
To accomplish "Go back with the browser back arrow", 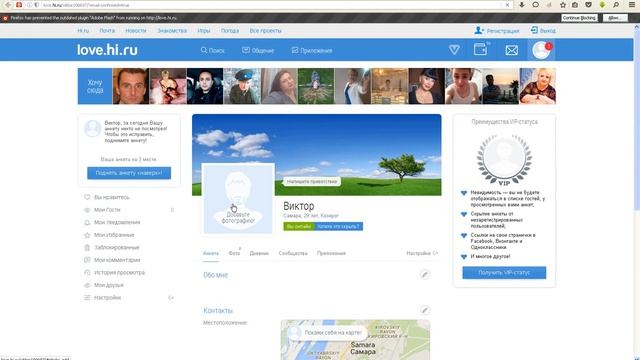I will (8, 5).
